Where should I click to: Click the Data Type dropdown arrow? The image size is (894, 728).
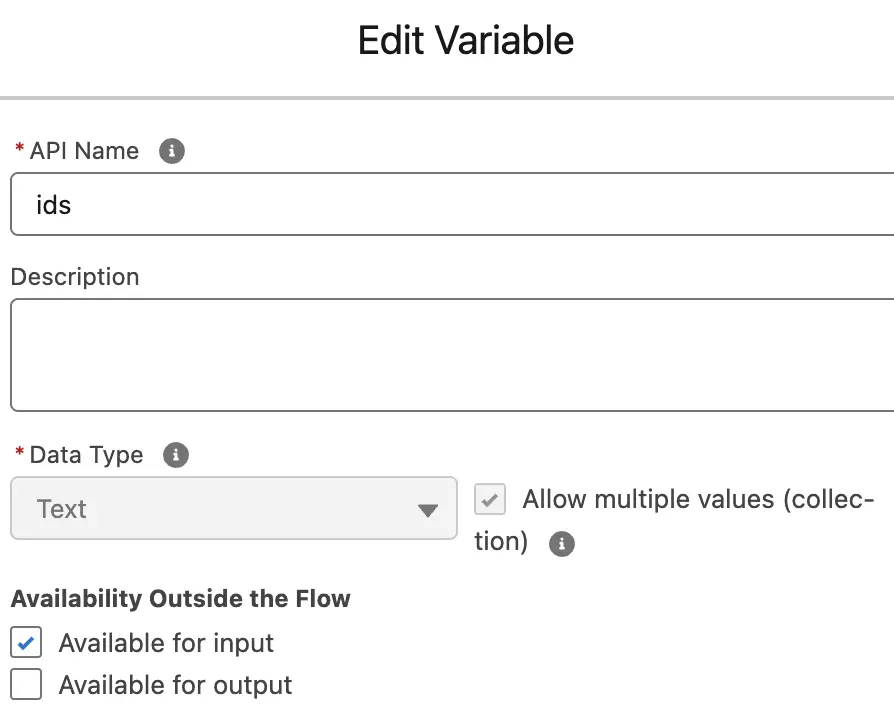pos(428,510)
